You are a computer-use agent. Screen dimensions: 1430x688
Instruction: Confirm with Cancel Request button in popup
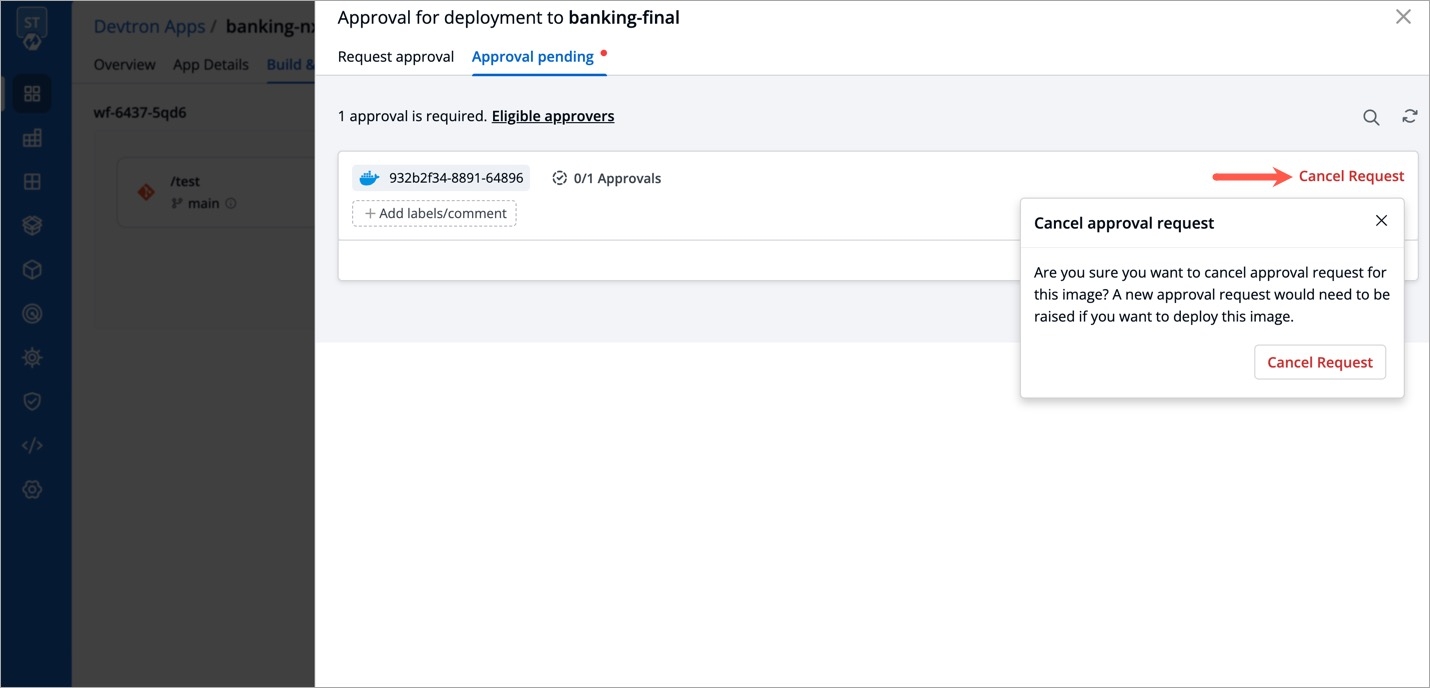(1319, 362)
